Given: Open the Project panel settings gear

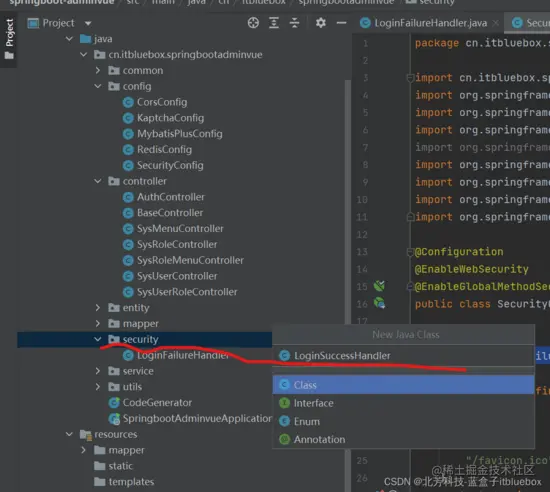Looking at the screenshot, I should 321,23.
